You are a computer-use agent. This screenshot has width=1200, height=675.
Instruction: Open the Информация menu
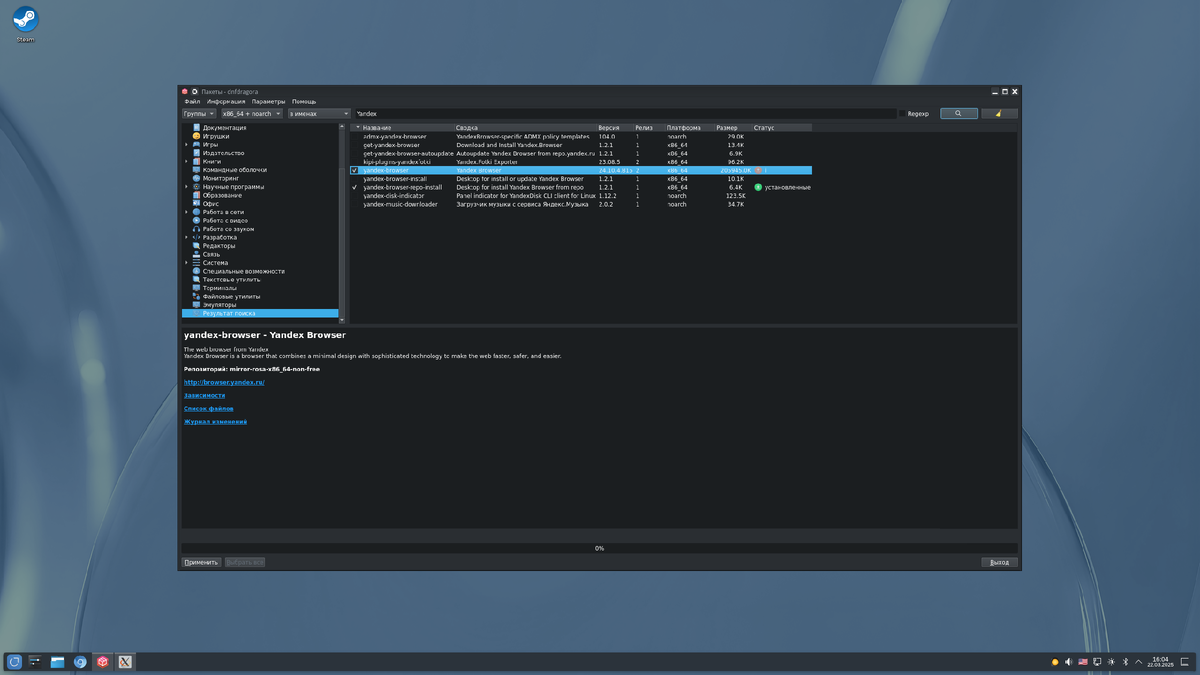coord(227,101)
